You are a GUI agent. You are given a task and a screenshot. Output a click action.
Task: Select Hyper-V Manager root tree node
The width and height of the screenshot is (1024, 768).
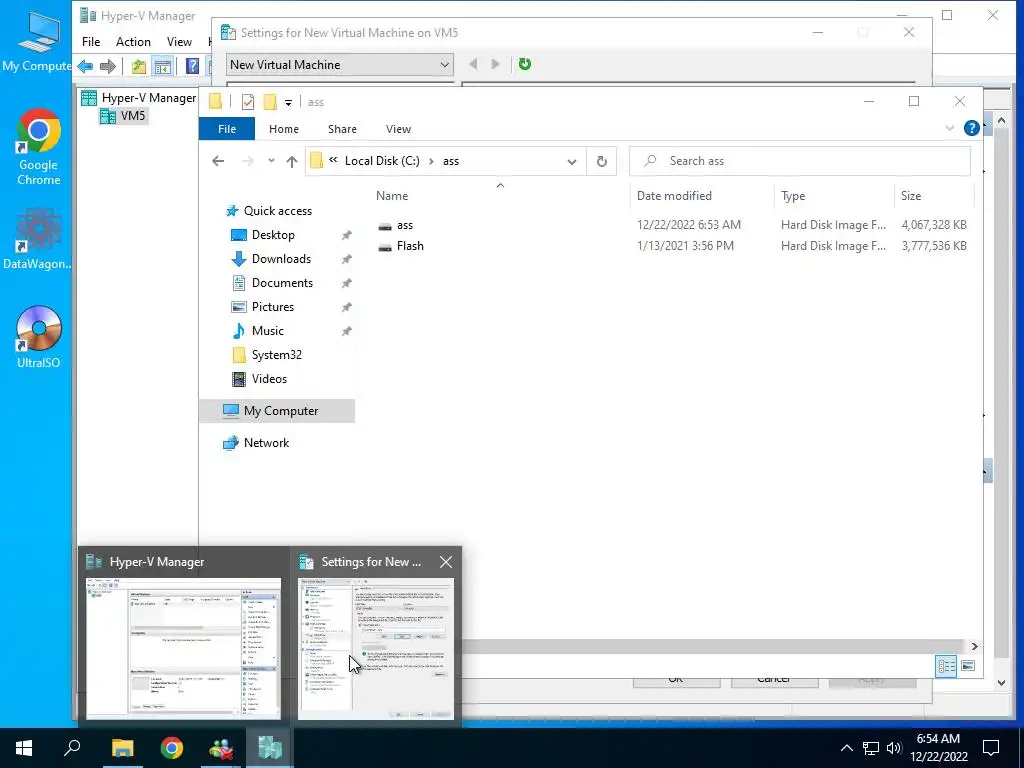138,98
